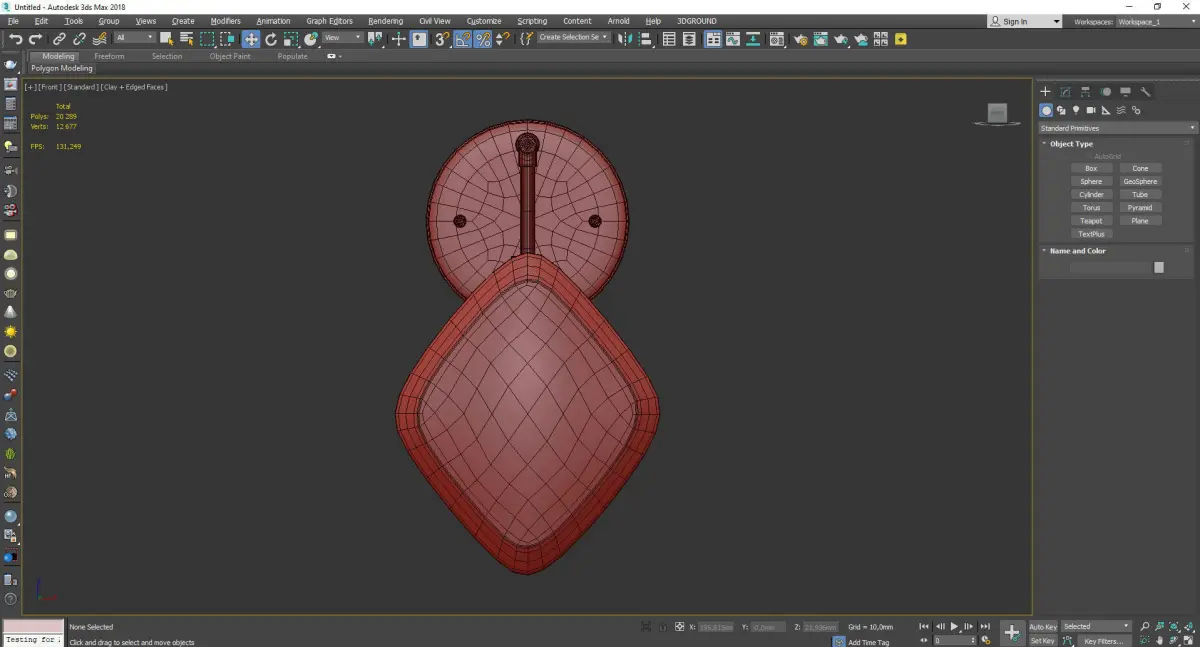This screenshot has height=647, width=1200.
Task: Click the Key Filters button
Action: 1103,641
